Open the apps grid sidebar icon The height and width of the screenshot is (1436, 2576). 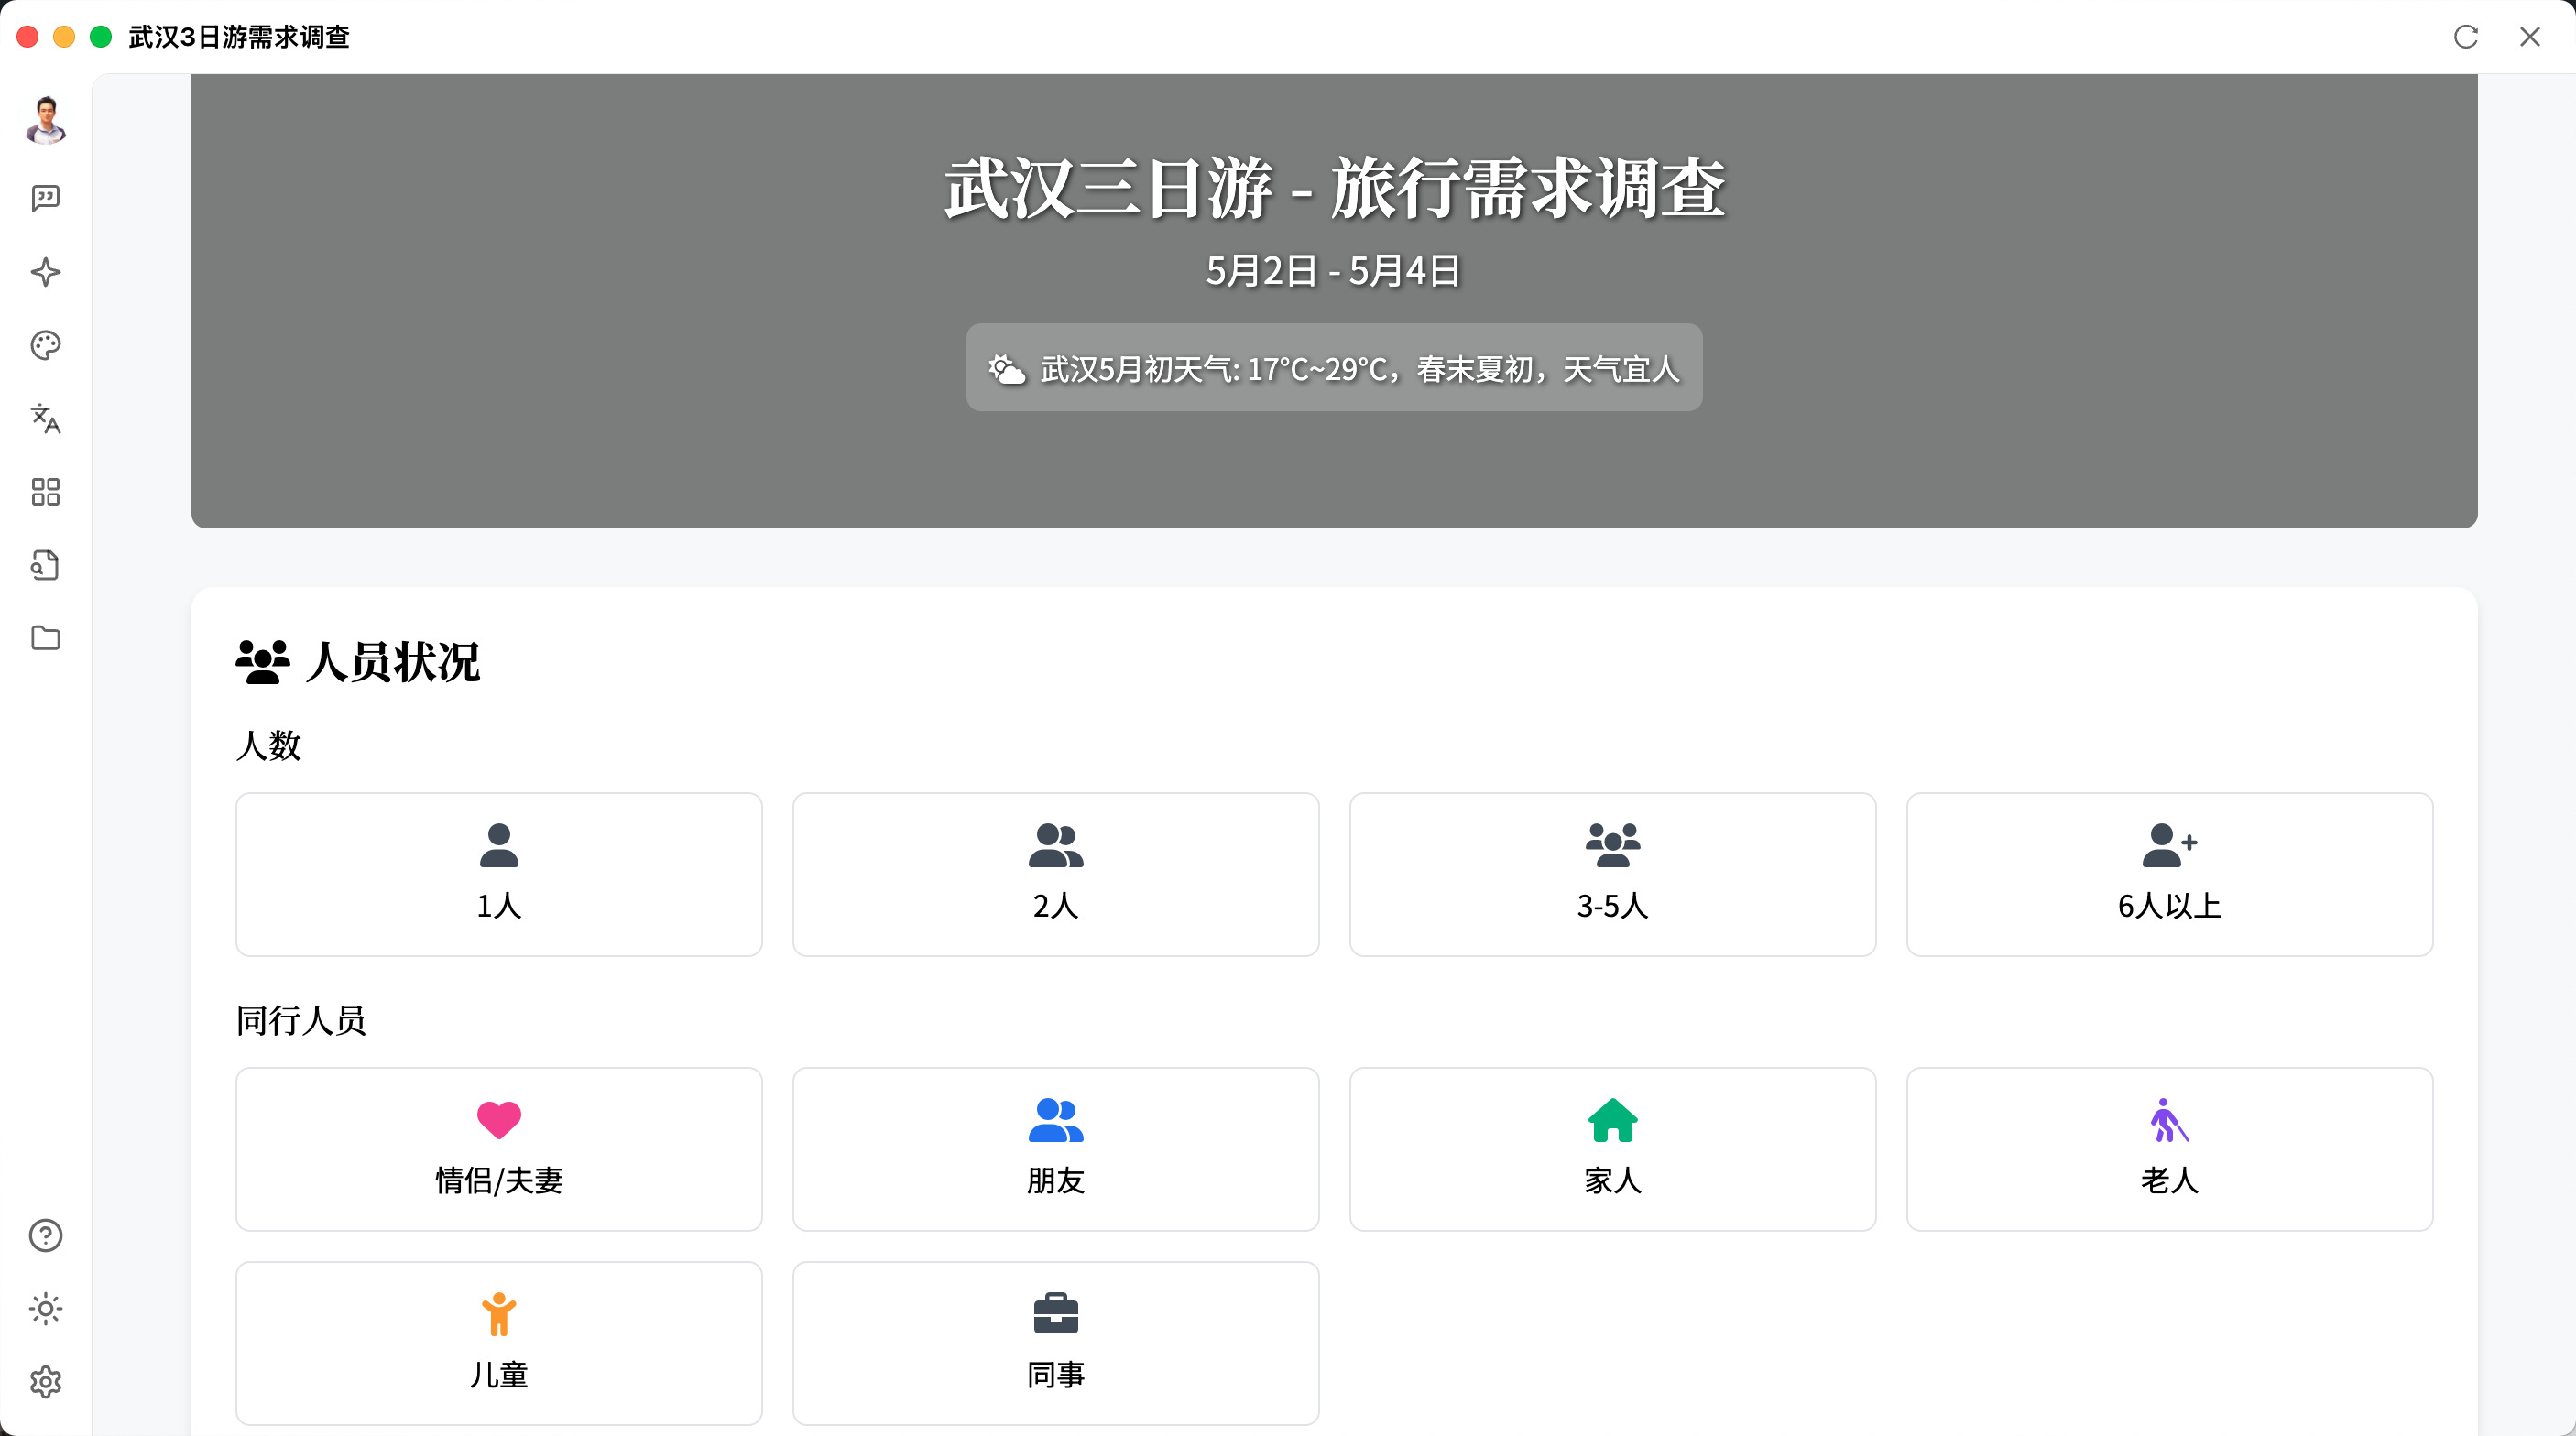[x=46, y=492]
